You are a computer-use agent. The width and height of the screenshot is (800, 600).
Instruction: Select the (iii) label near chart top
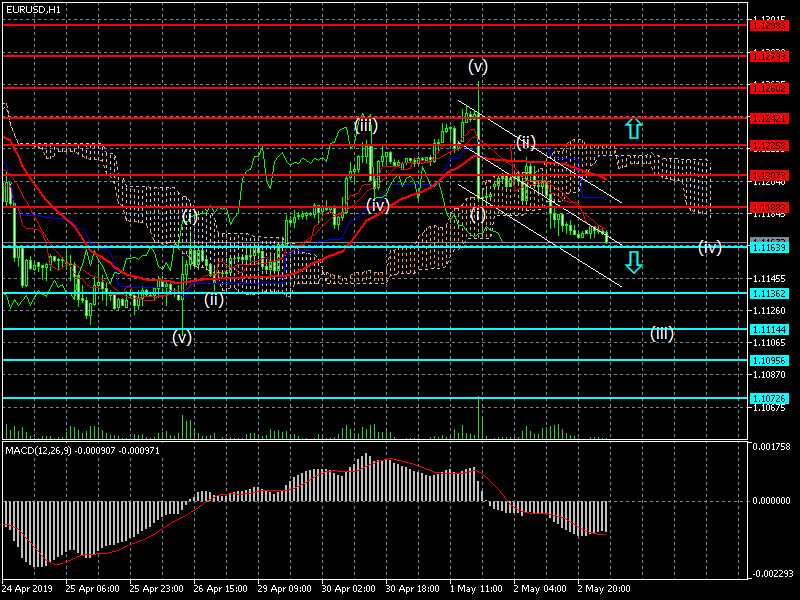point(365,125)
